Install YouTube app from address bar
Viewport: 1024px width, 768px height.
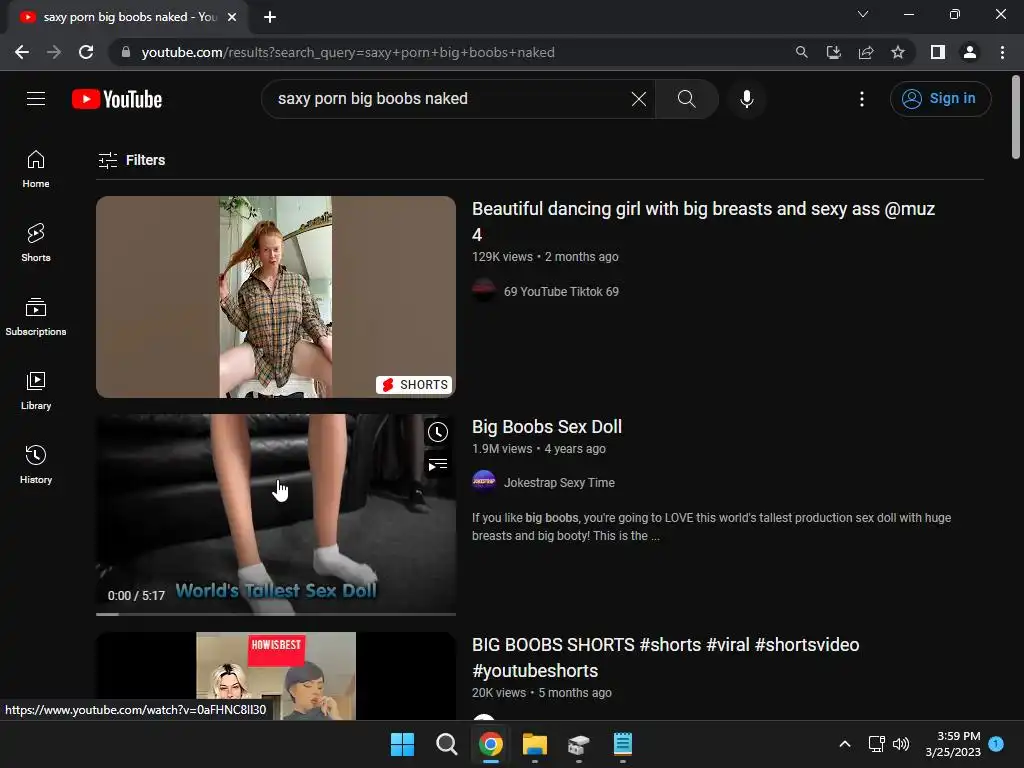833,52
